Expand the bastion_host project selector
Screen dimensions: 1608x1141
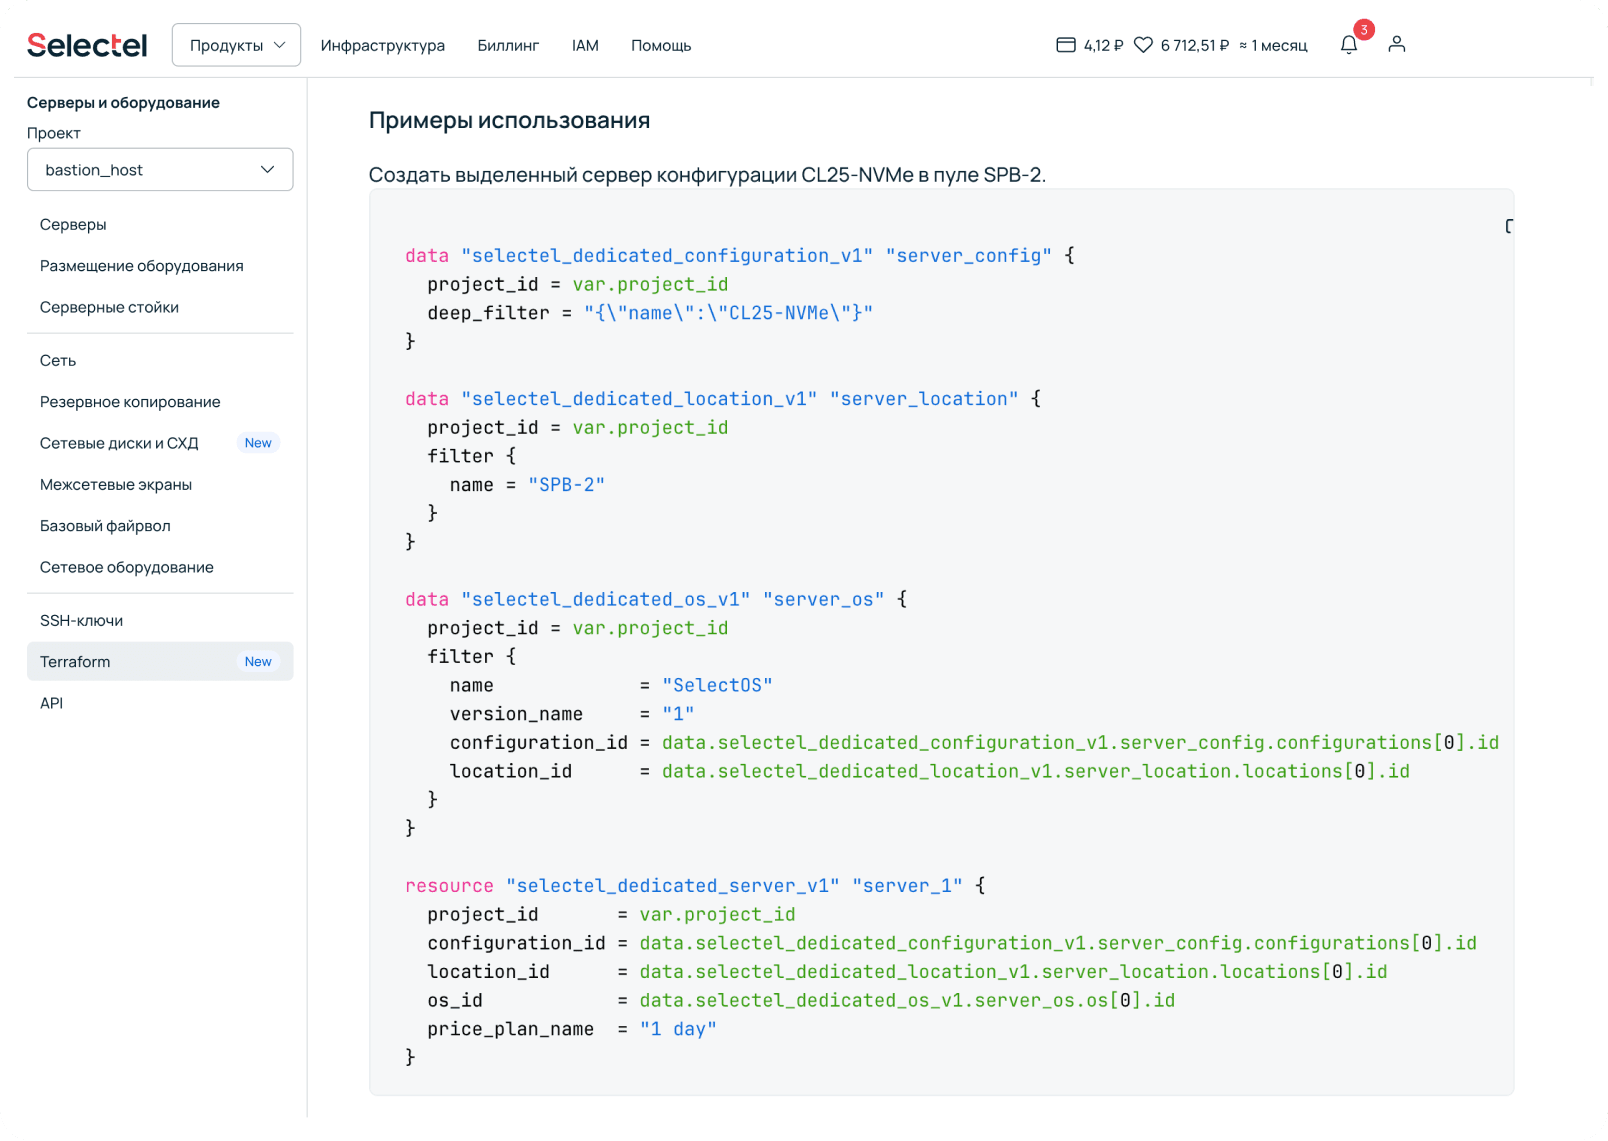(x=160, y=170)
